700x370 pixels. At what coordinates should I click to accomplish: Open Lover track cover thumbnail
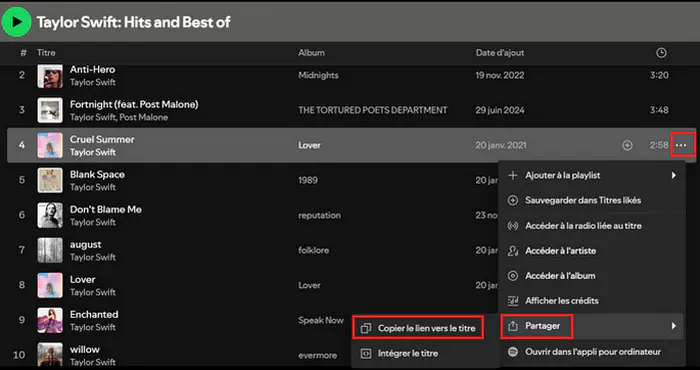click(50, 285)
